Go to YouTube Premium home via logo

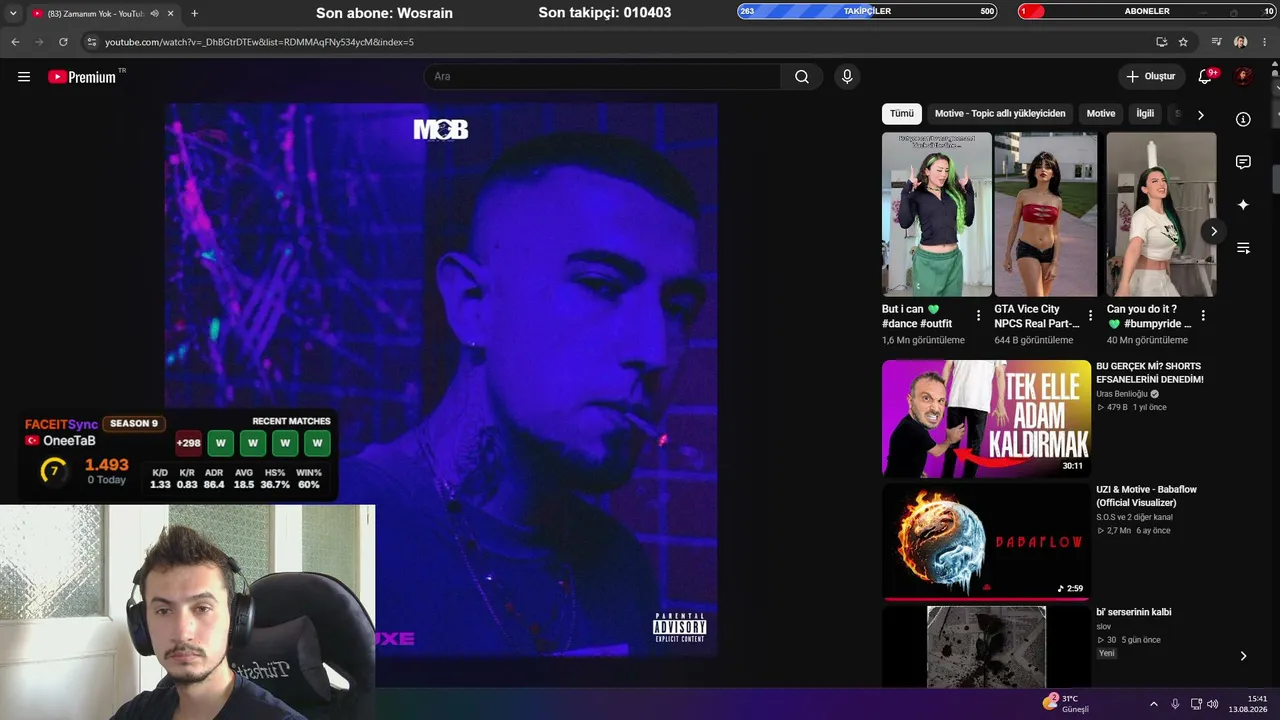[82, 77]
